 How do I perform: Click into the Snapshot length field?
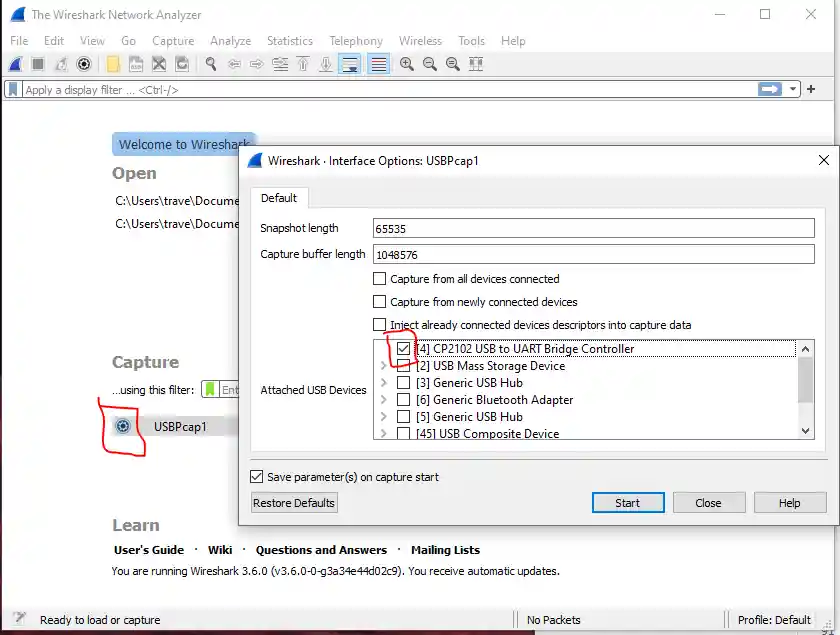[x=593, y=229]
